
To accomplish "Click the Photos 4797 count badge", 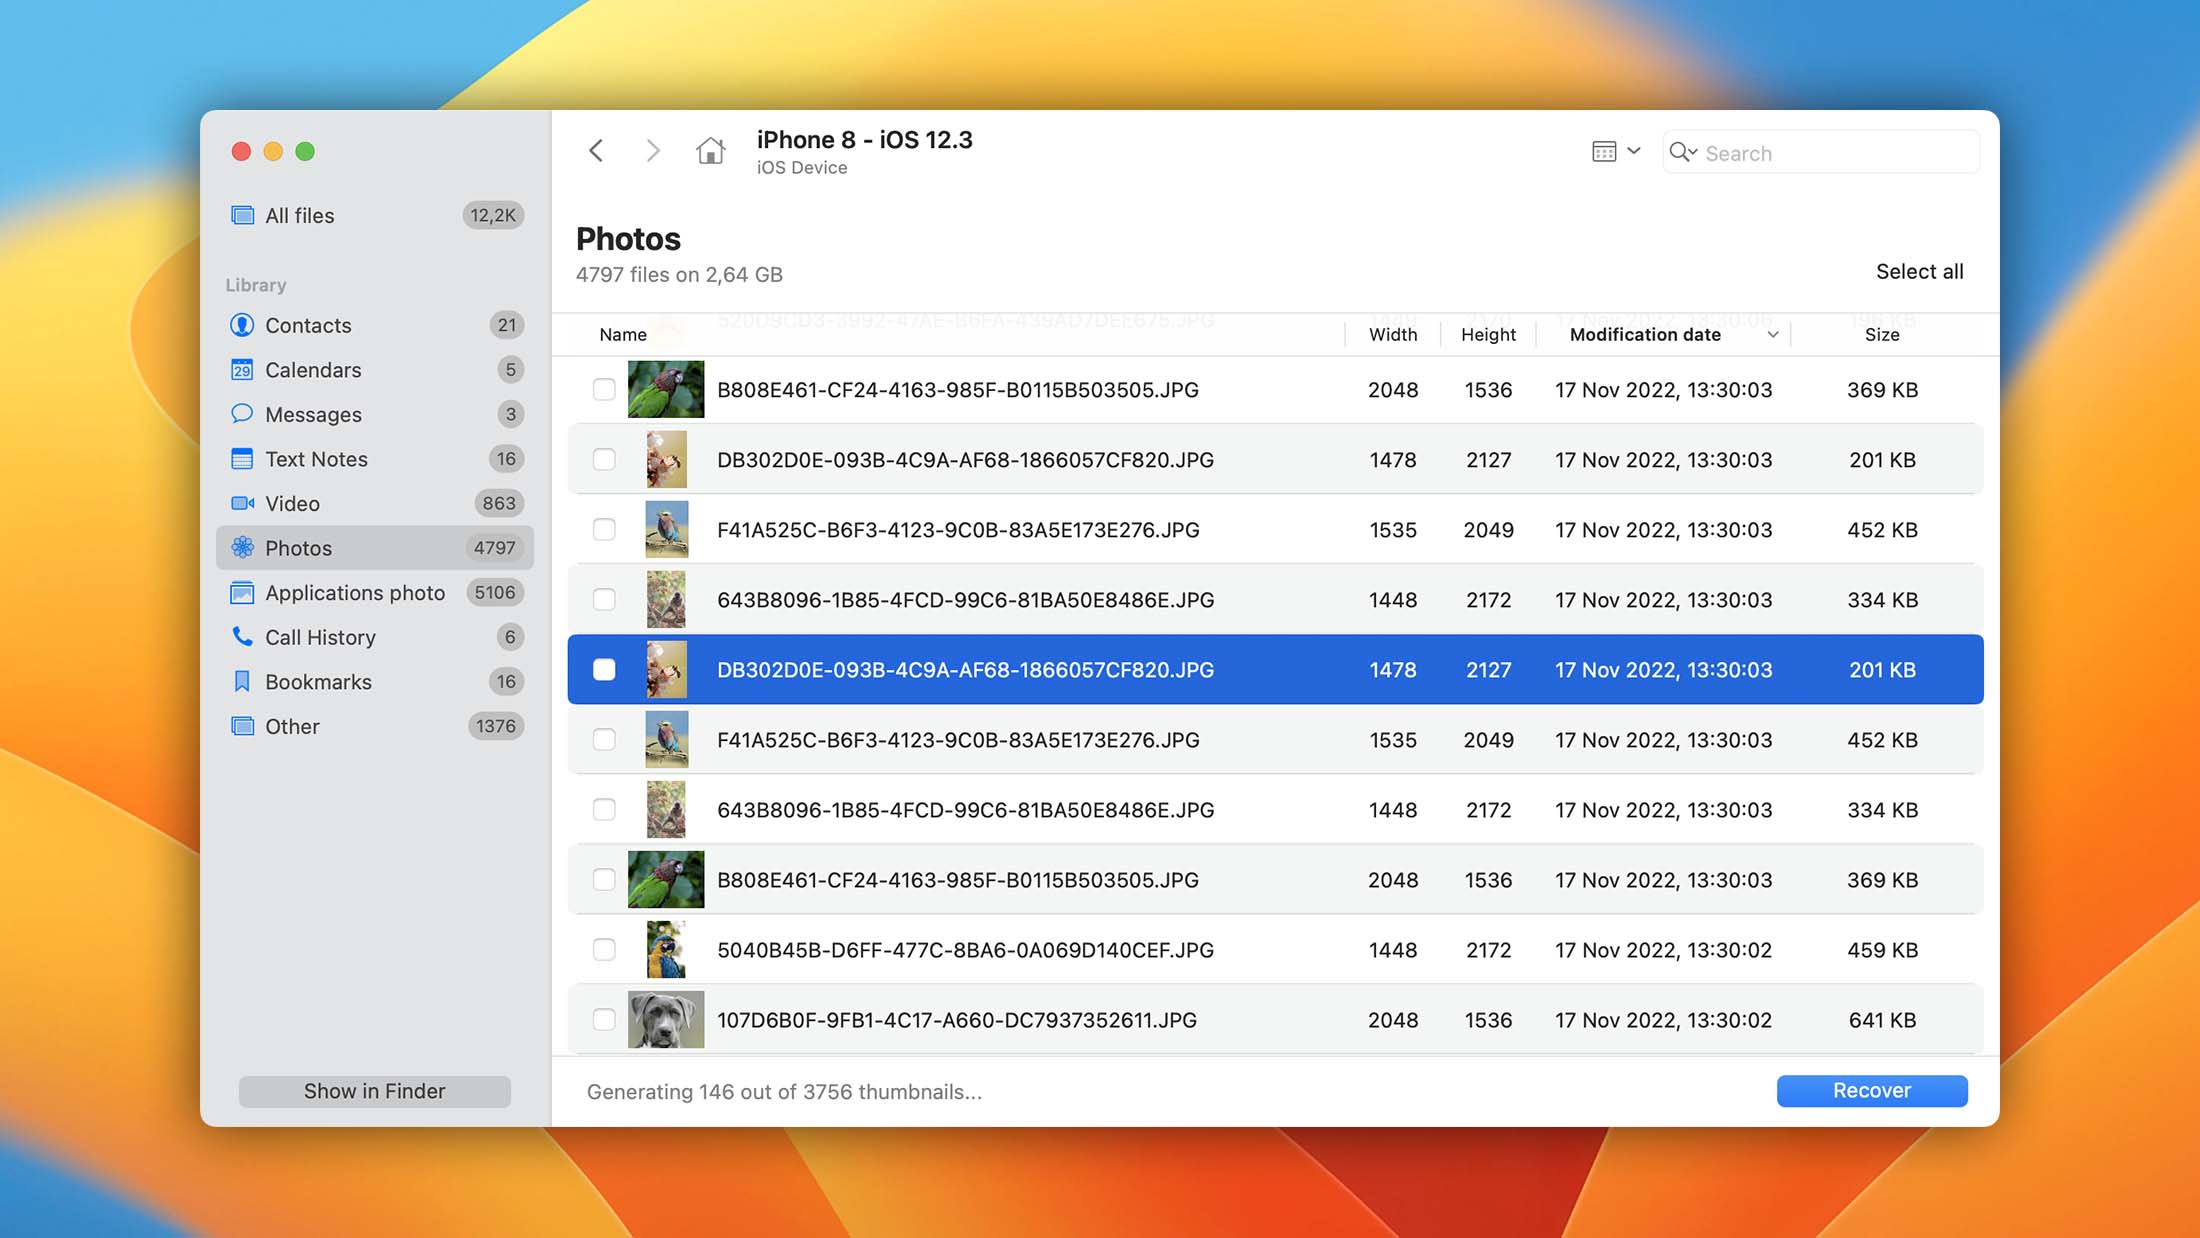I will [x=494, y=548].
